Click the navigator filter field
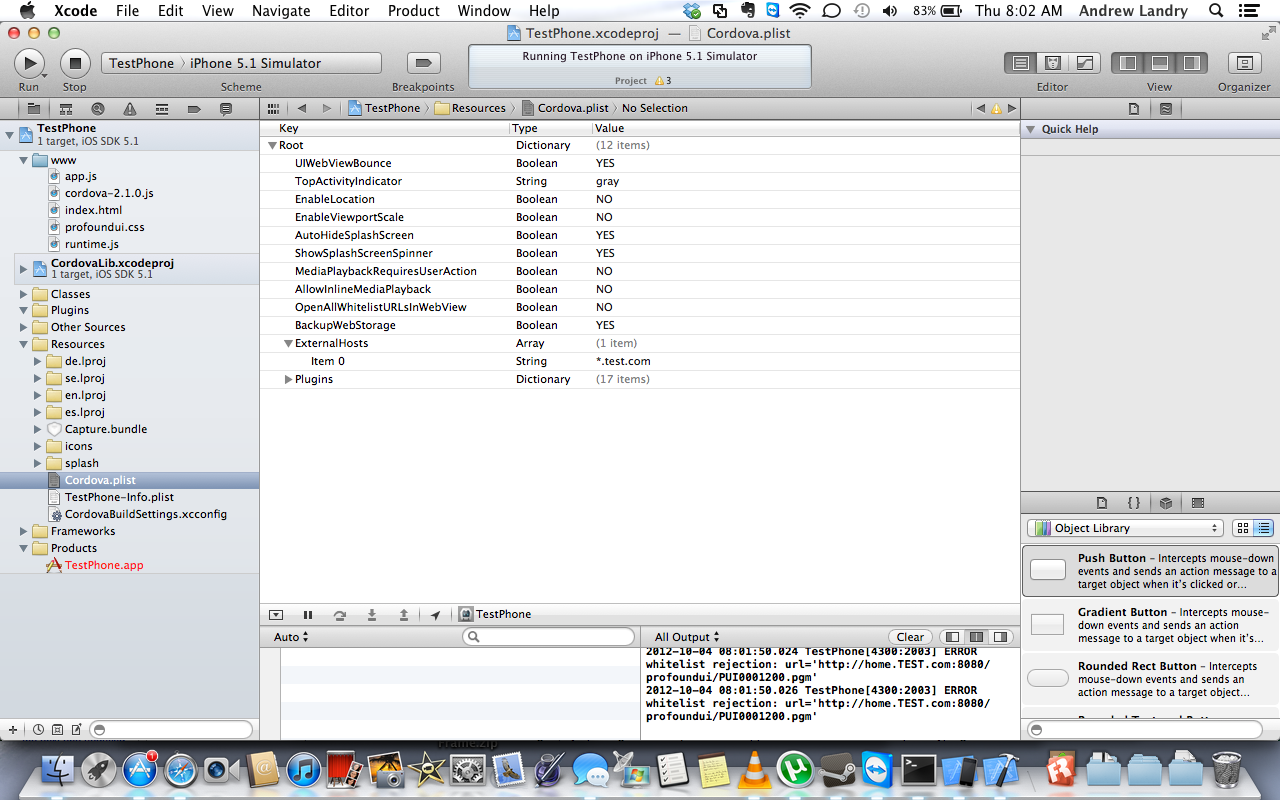The image size is (1280, 800). coord(171,730)
